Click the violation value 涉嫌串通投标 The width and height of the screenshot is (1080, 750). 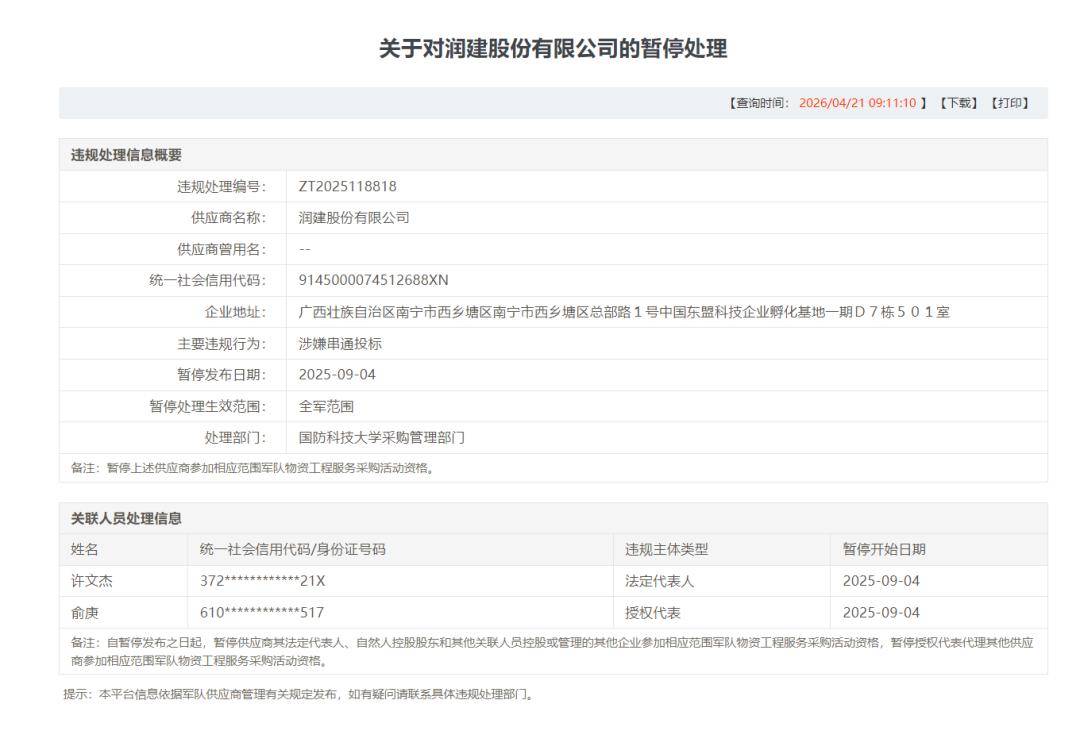[340, 343]
